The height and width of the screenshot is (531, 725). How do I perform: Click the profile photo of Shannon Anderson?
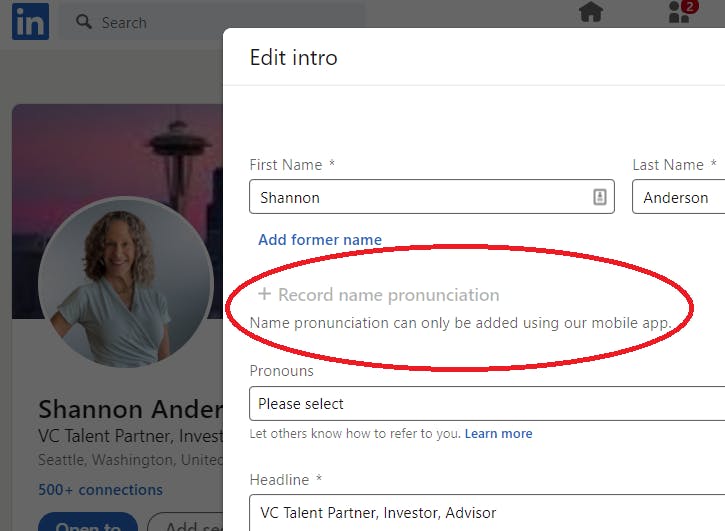point(126,282)
